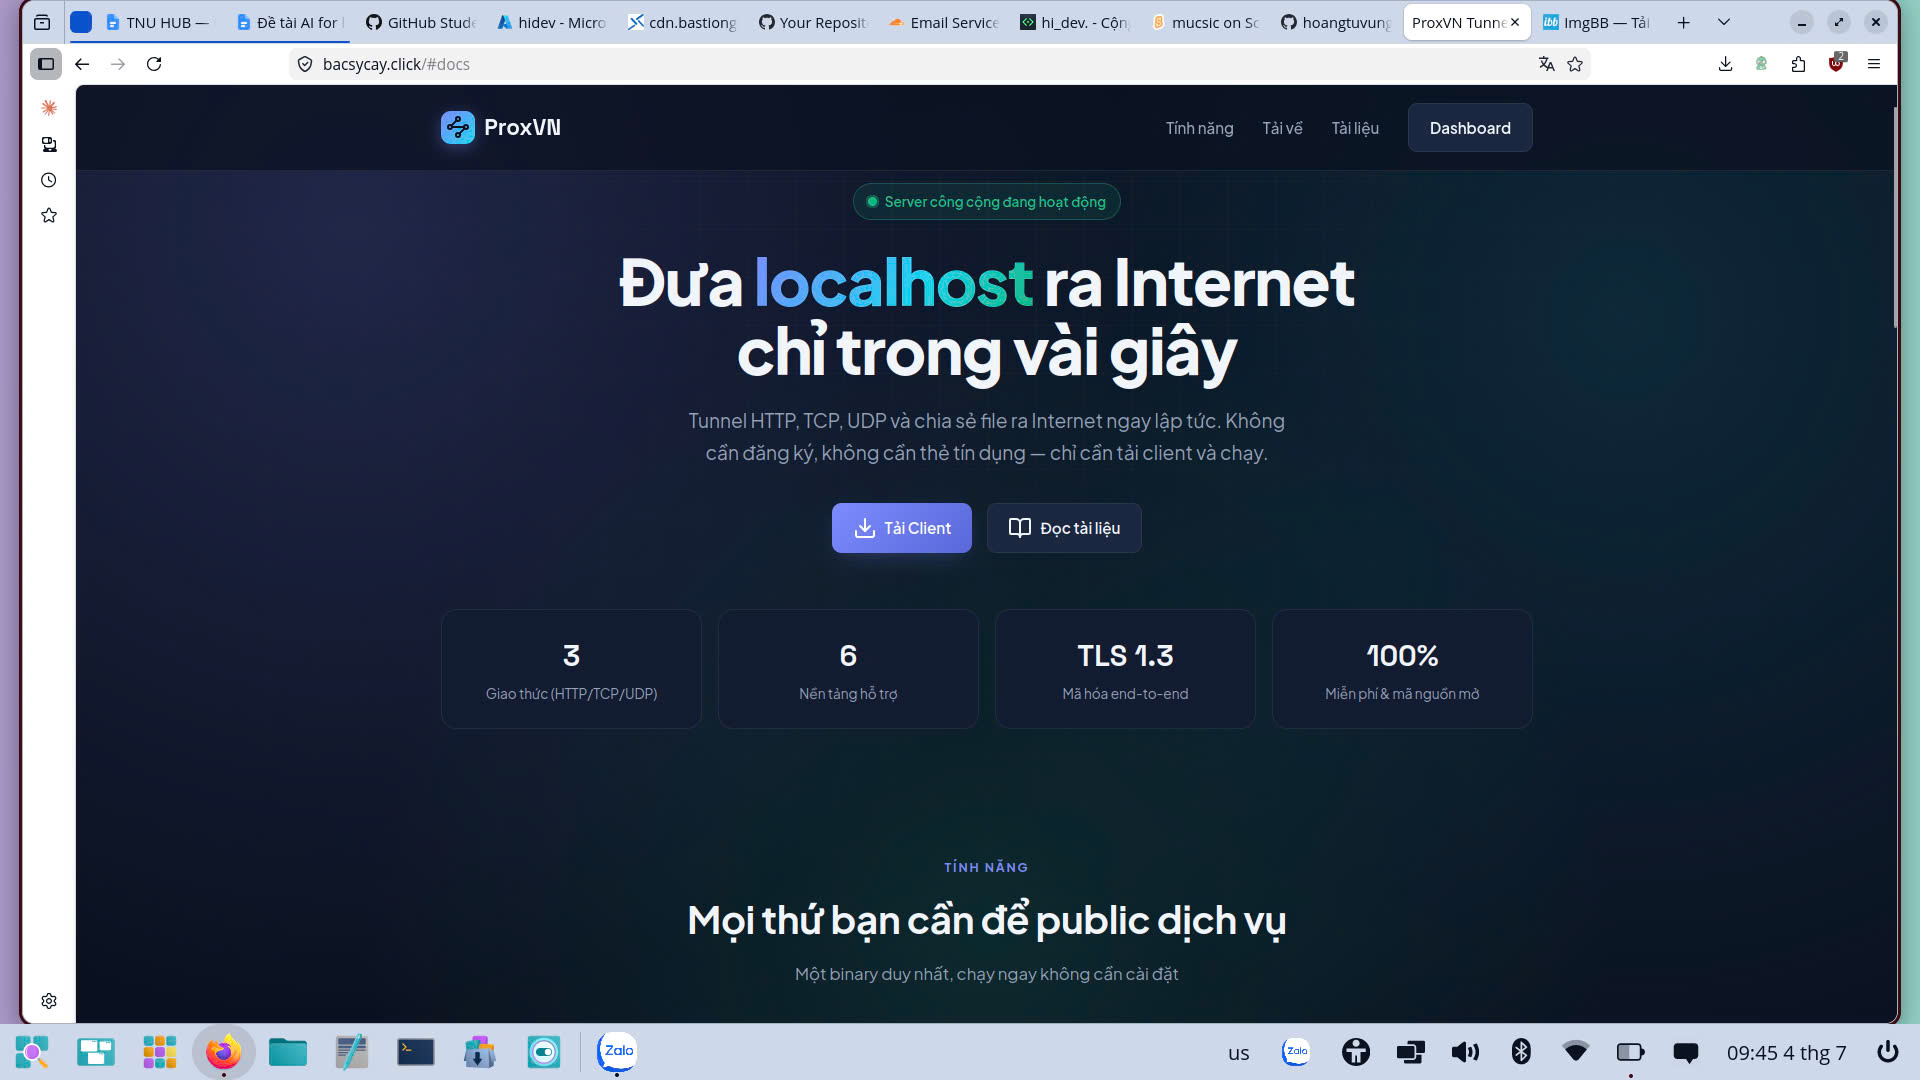Click the taskbar clock 09:45

tap(1786, 1053)
